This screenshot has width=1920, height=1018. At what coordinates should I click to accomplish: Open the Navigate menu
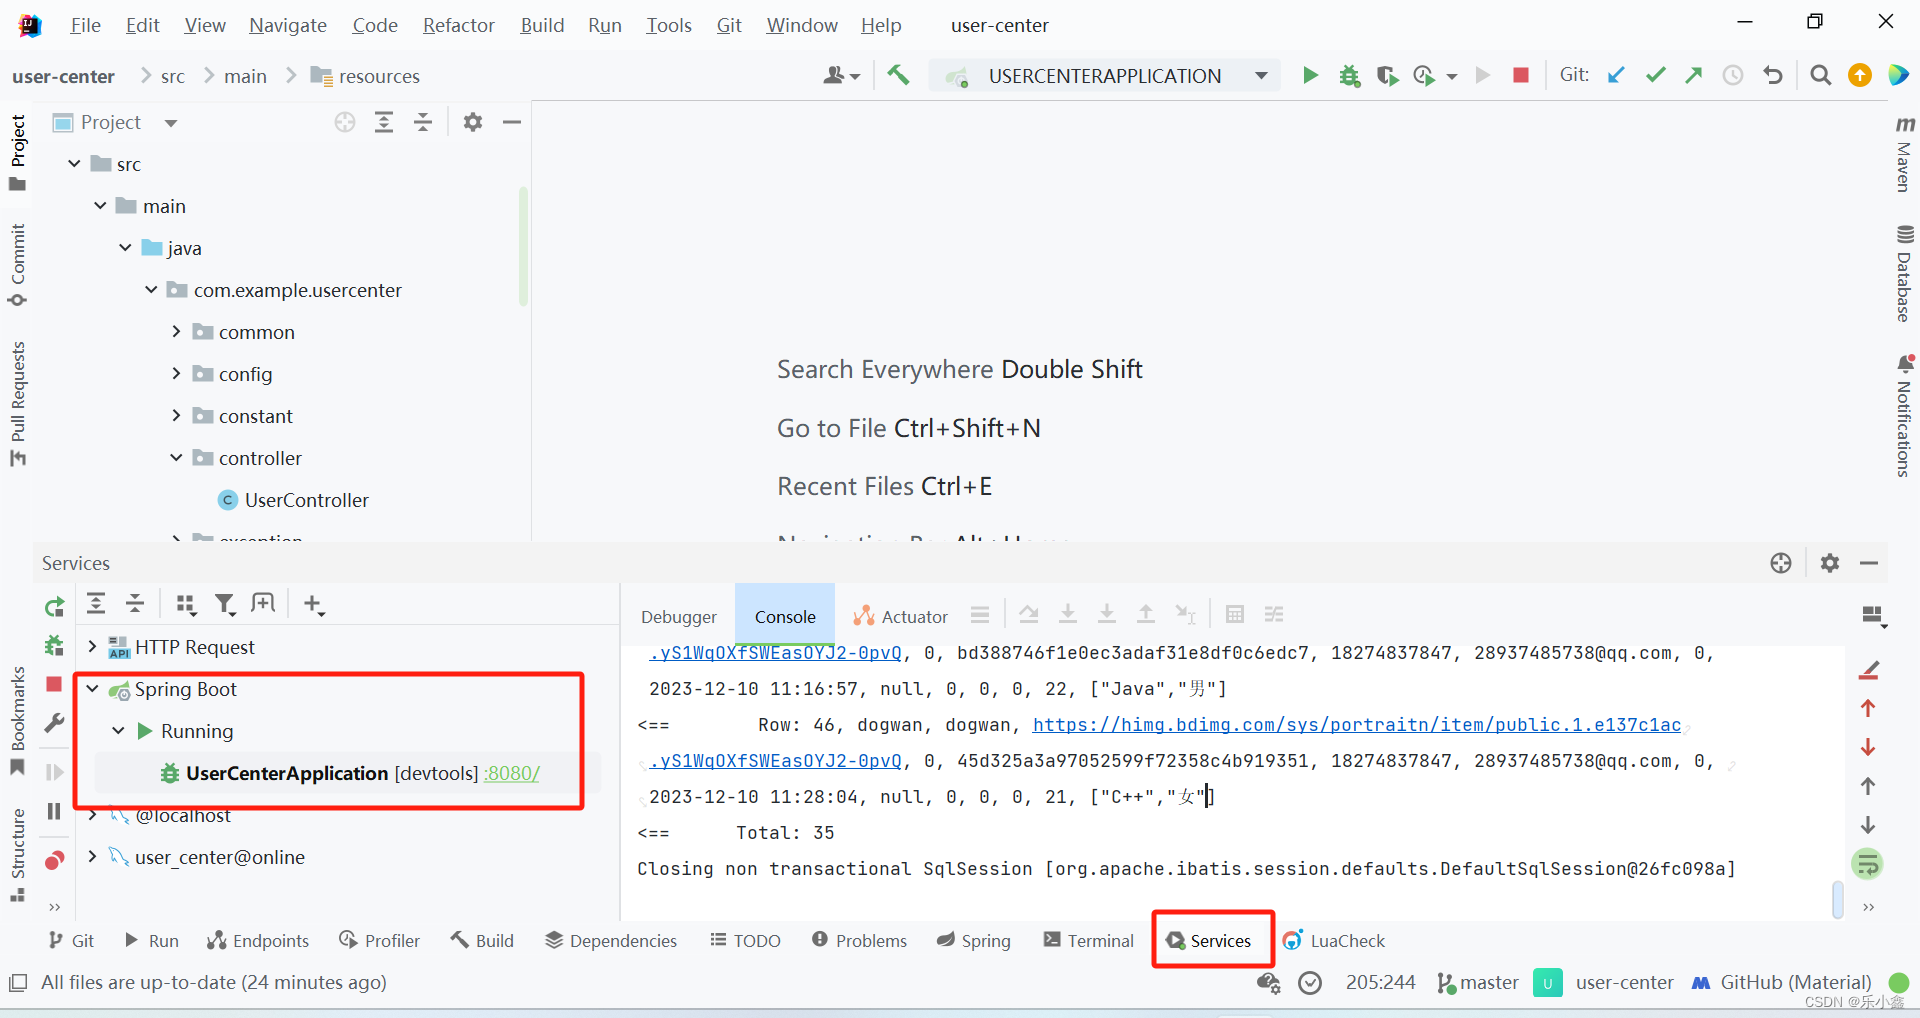click(288, 25)
